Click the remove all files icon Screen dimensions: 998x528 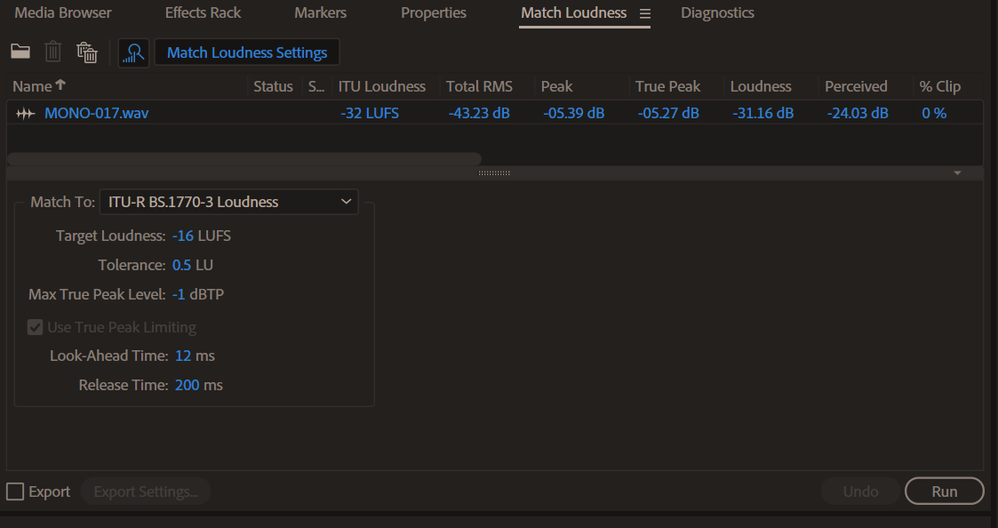coord(87,52)
